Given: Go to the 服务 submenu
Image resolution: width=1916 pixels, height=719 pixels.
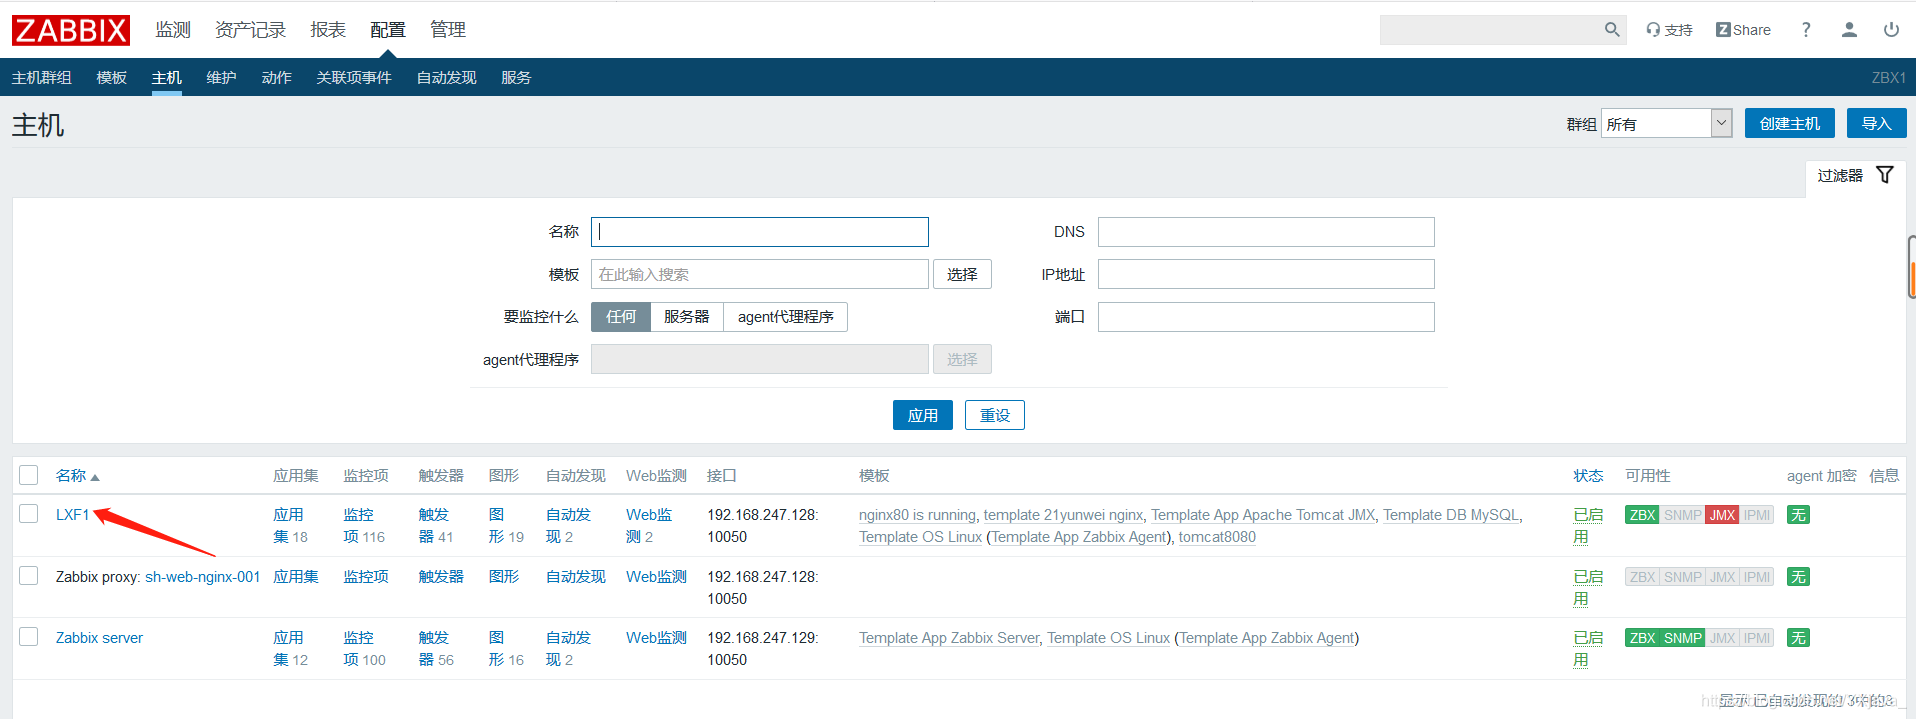Looking at the screenshot, I should (x=516, y=78).
